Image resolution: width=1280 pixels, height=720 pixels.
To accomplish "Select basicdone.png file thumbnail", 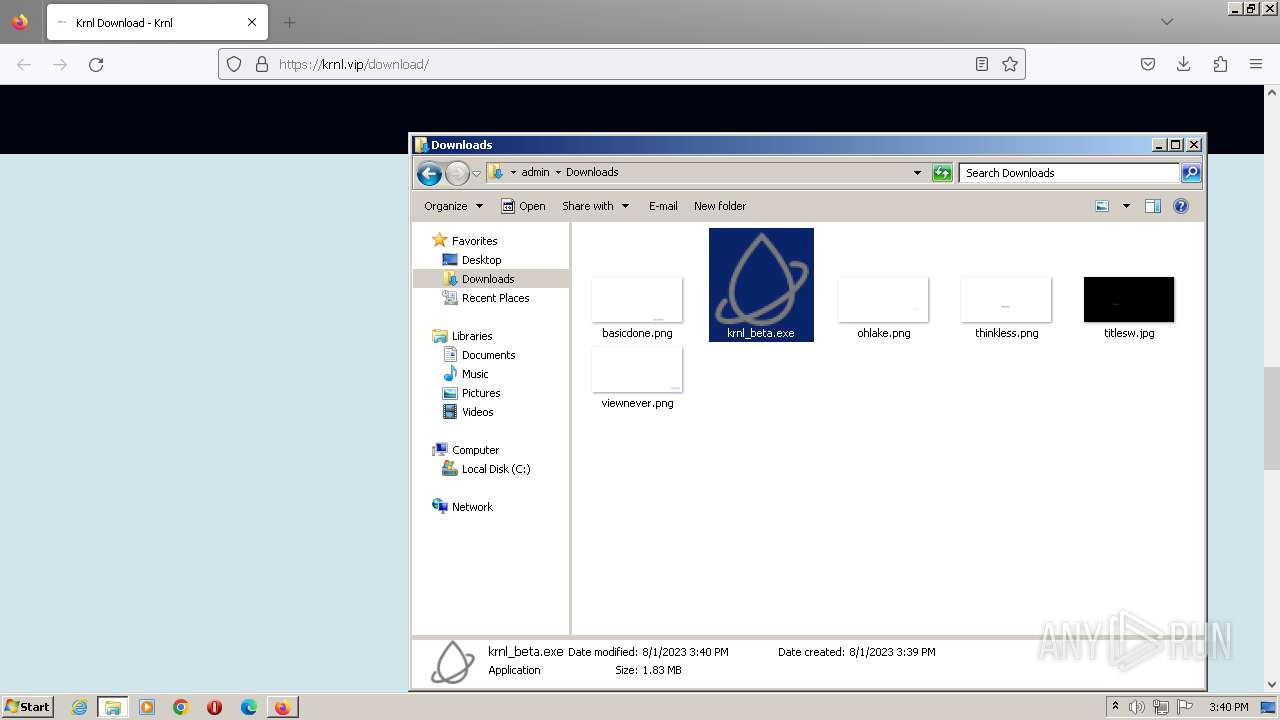I will pos(637,300).
